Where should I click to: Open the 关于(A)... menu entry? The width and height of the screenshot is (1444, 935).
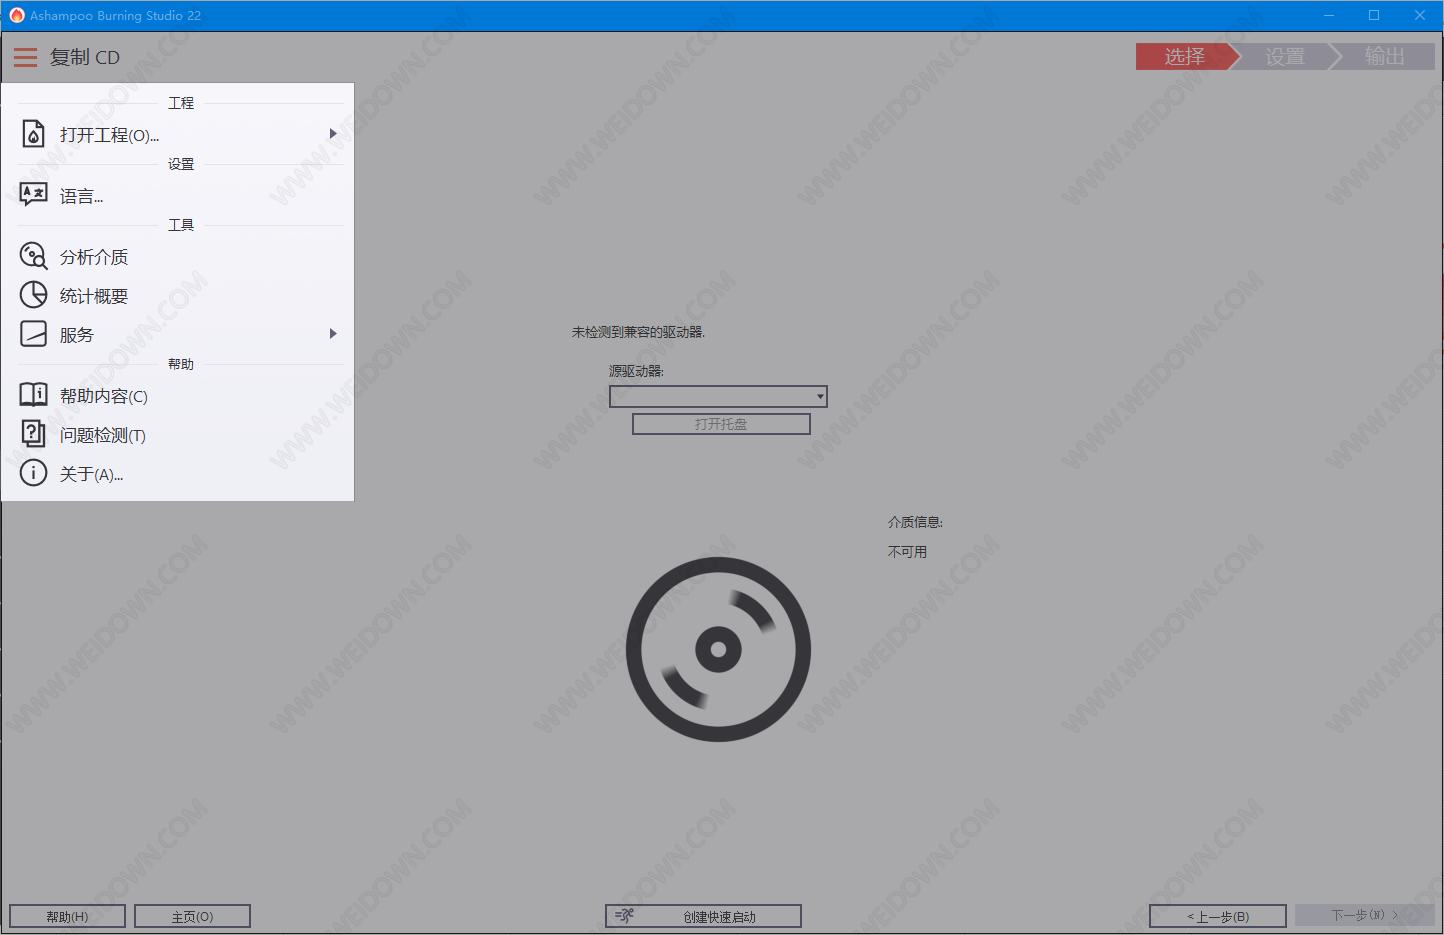178,474
